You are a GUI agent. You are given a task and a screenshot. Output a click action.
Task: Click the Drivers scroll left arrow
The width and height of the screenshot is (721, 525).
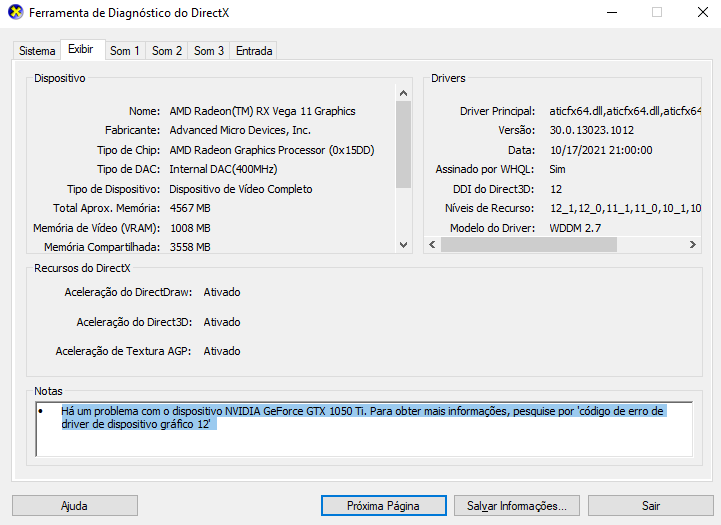(x=432, y=245)
